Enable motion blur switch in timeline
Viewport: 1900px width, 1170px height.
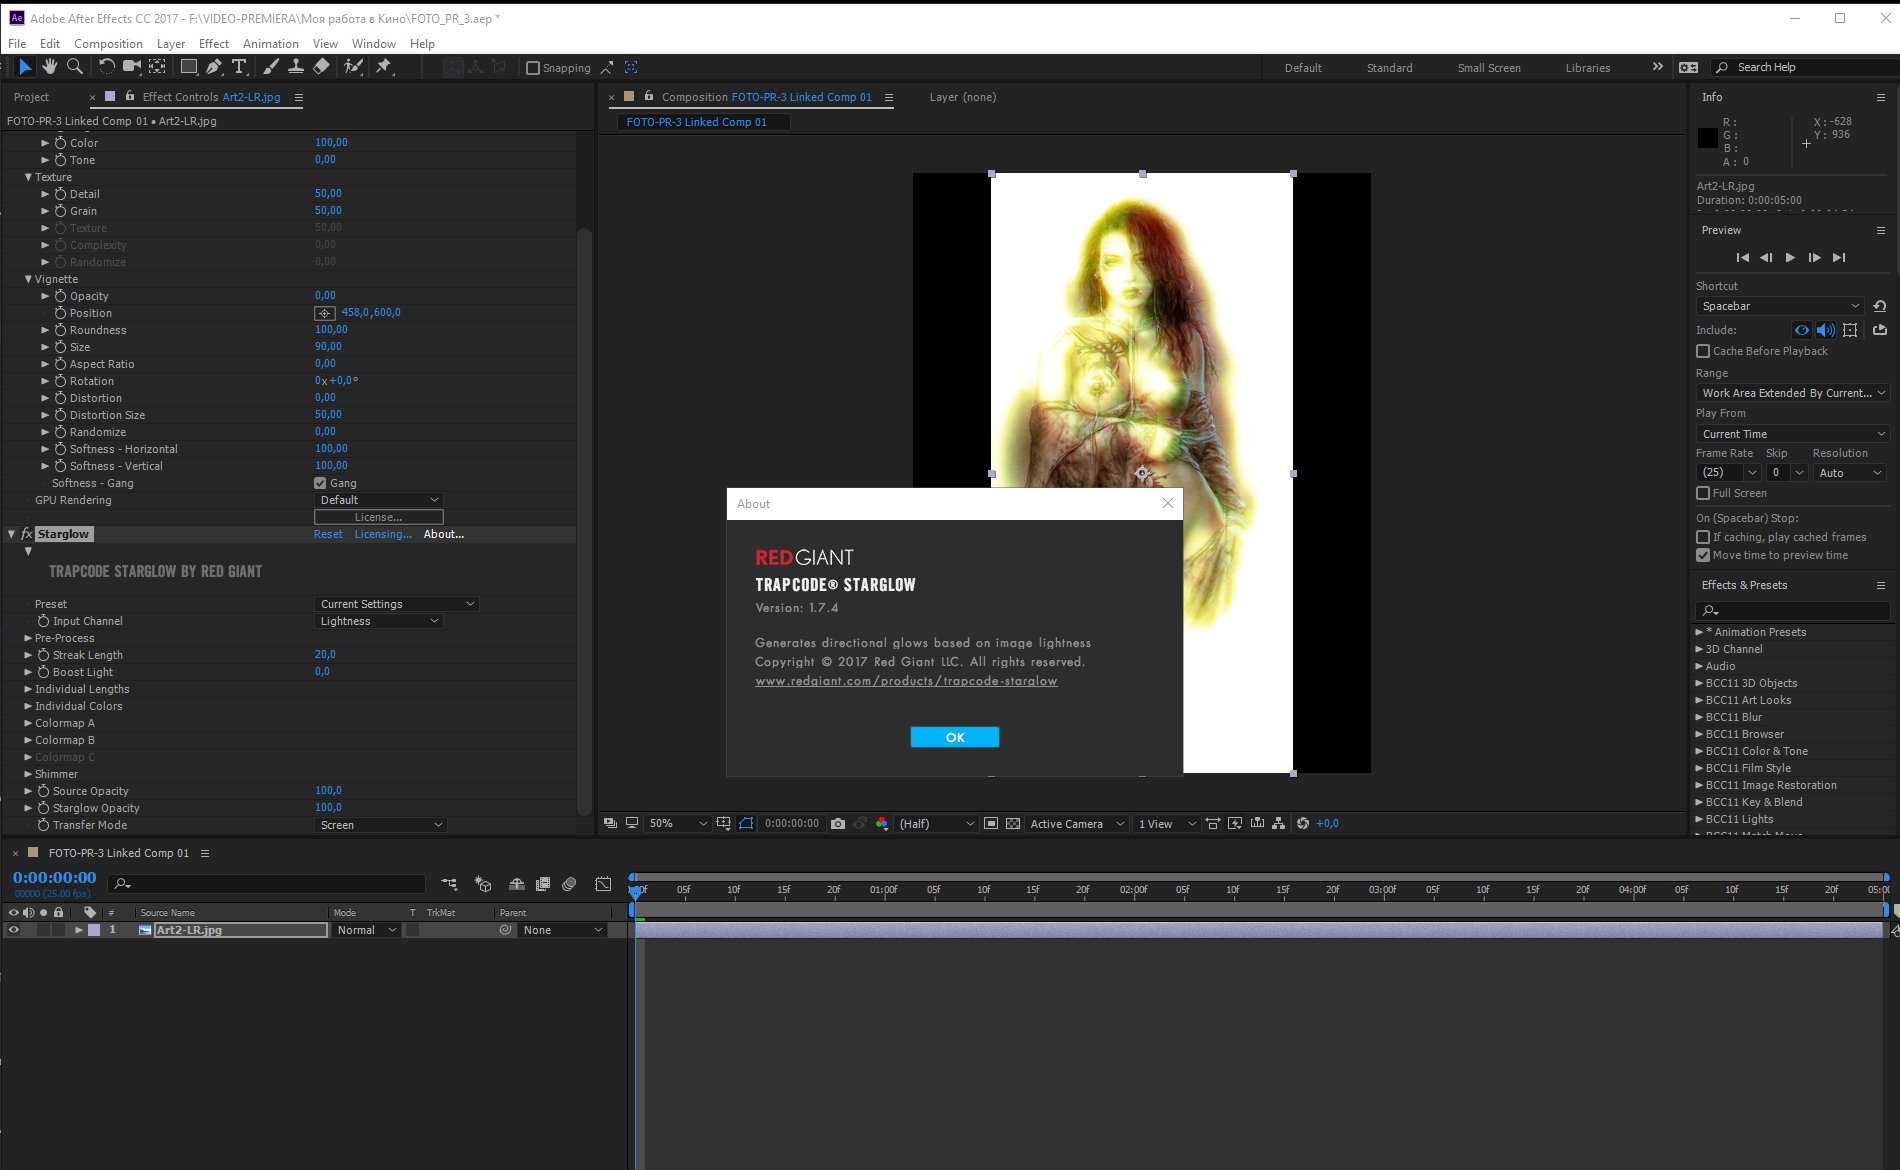click(569, 884)
